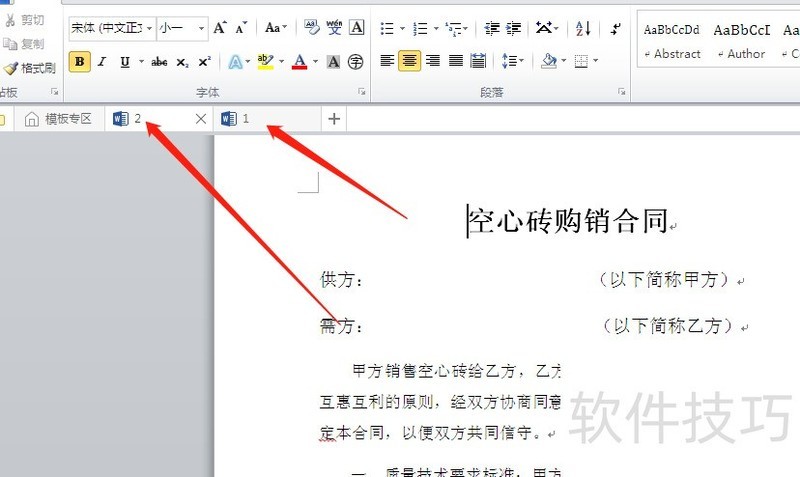Click the Asian Layout icon
800x477 pixels.
[x=544, y=28]
